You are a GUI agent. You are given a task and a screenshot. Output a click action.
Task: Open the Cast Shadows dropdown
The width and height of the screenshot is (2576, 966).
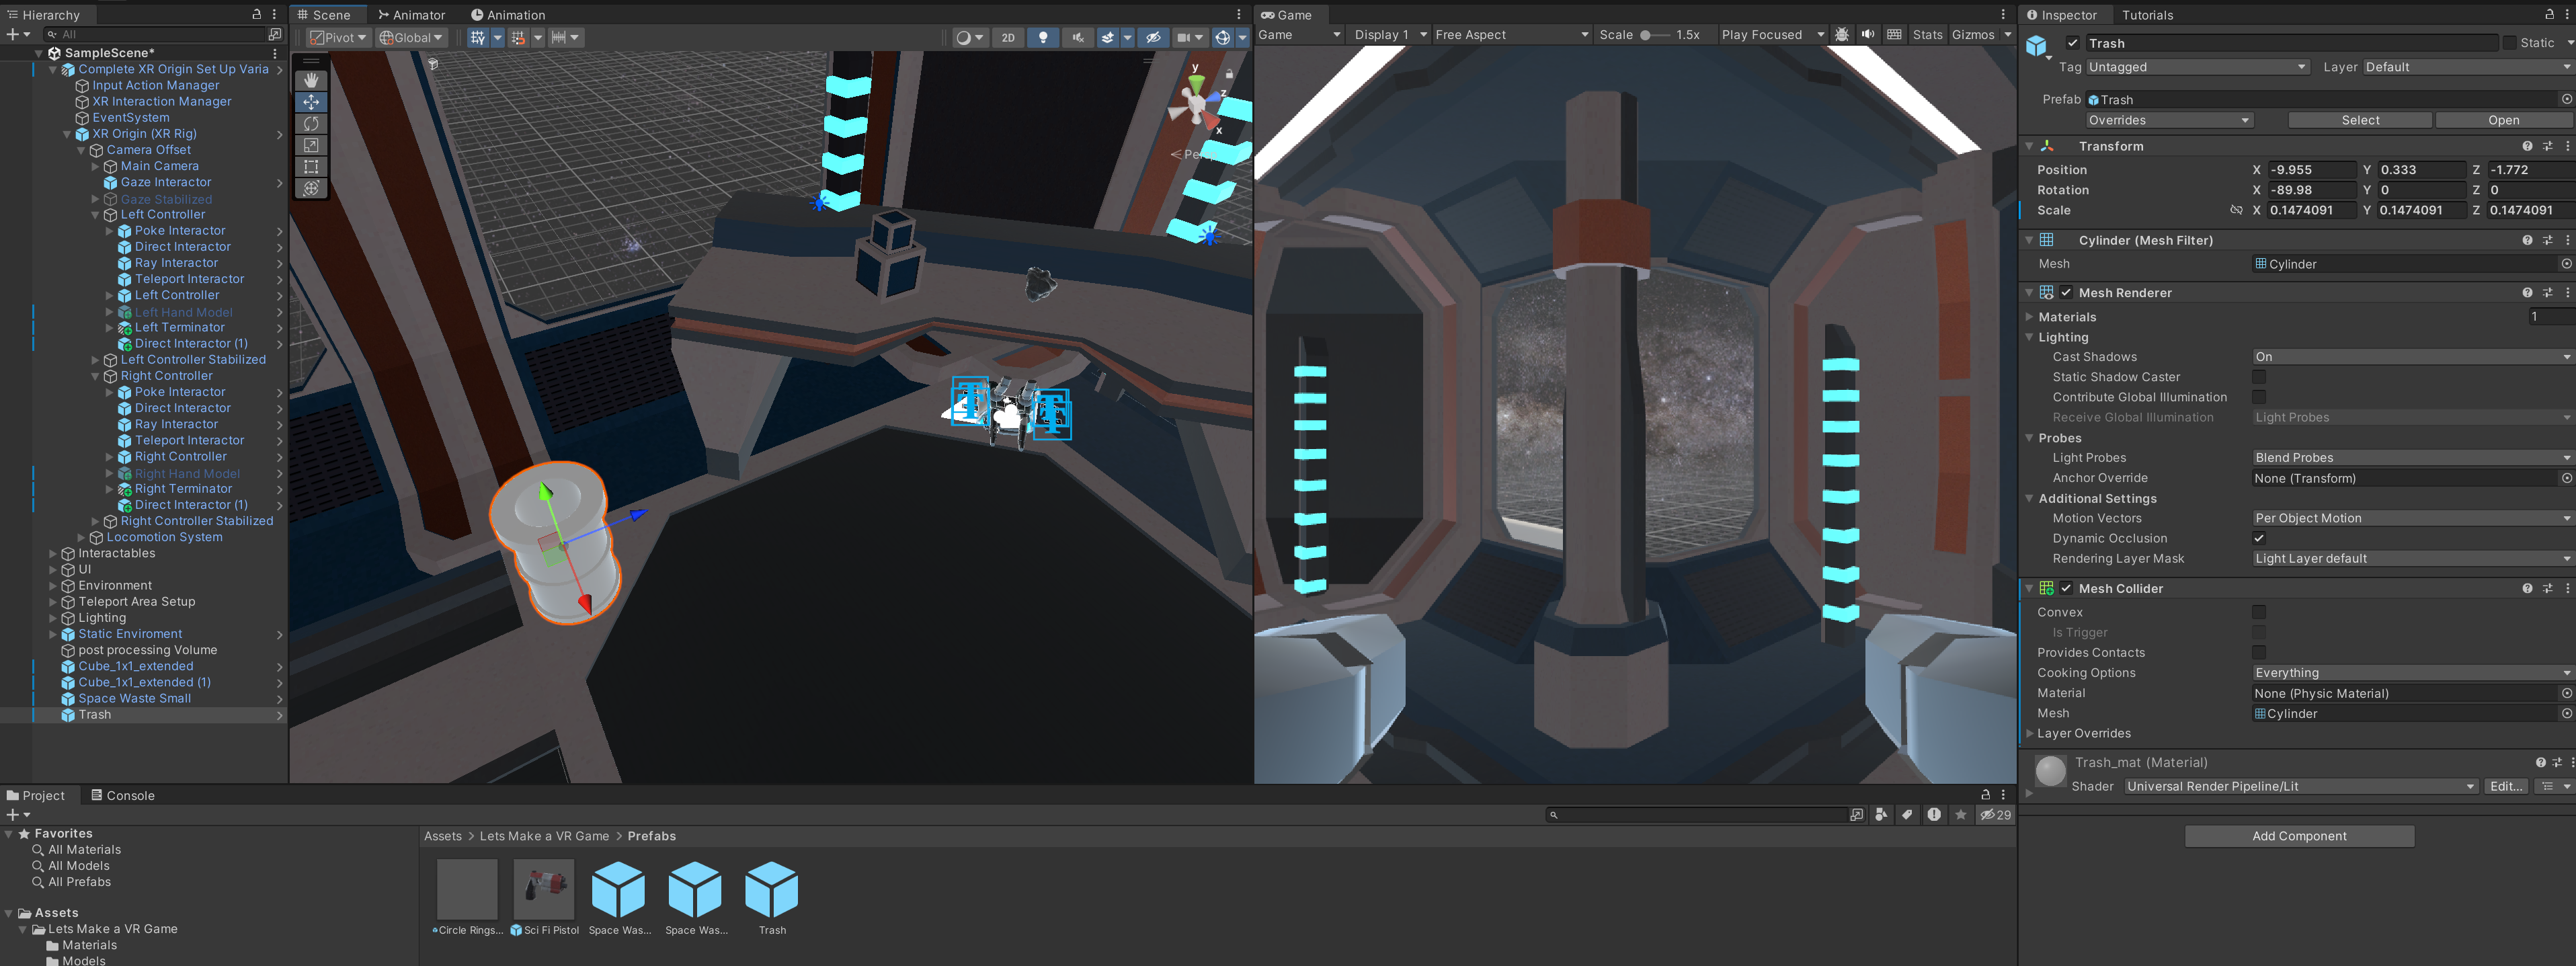pyautogui.click(x=2411, y=357)
